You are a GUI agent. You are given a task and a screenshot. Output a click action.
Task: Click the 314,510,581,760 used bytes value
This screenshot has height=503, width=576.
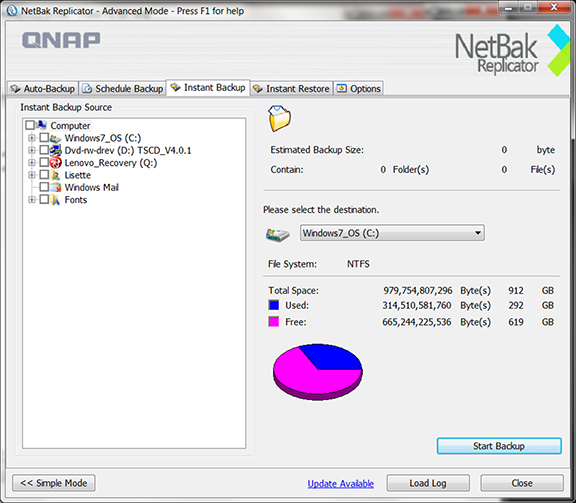[417, 305]
